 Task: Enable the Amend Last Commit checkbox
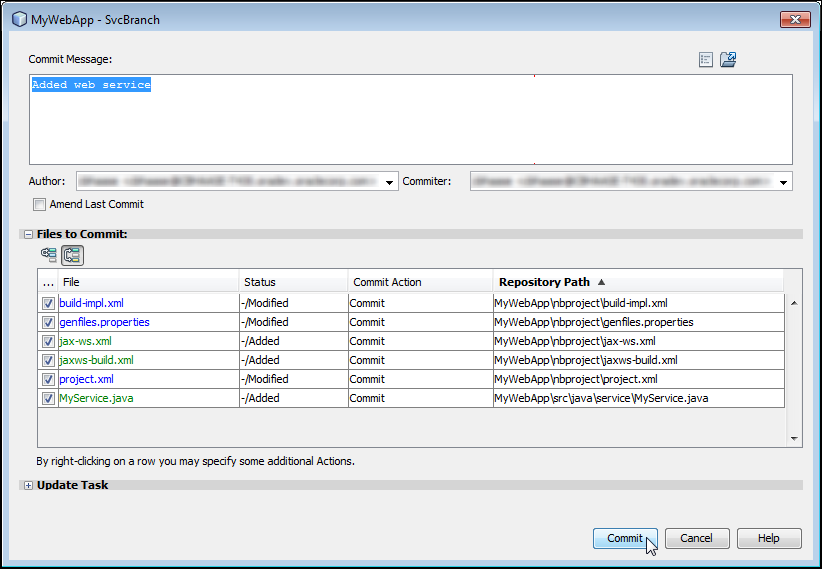40,204
